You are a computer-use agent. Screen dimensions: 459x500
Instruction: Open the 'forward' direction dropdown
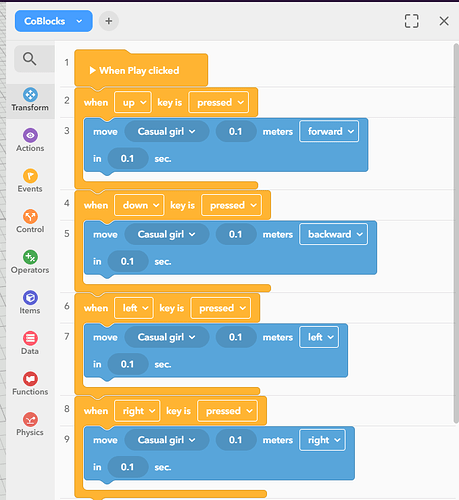pos(329,131)
